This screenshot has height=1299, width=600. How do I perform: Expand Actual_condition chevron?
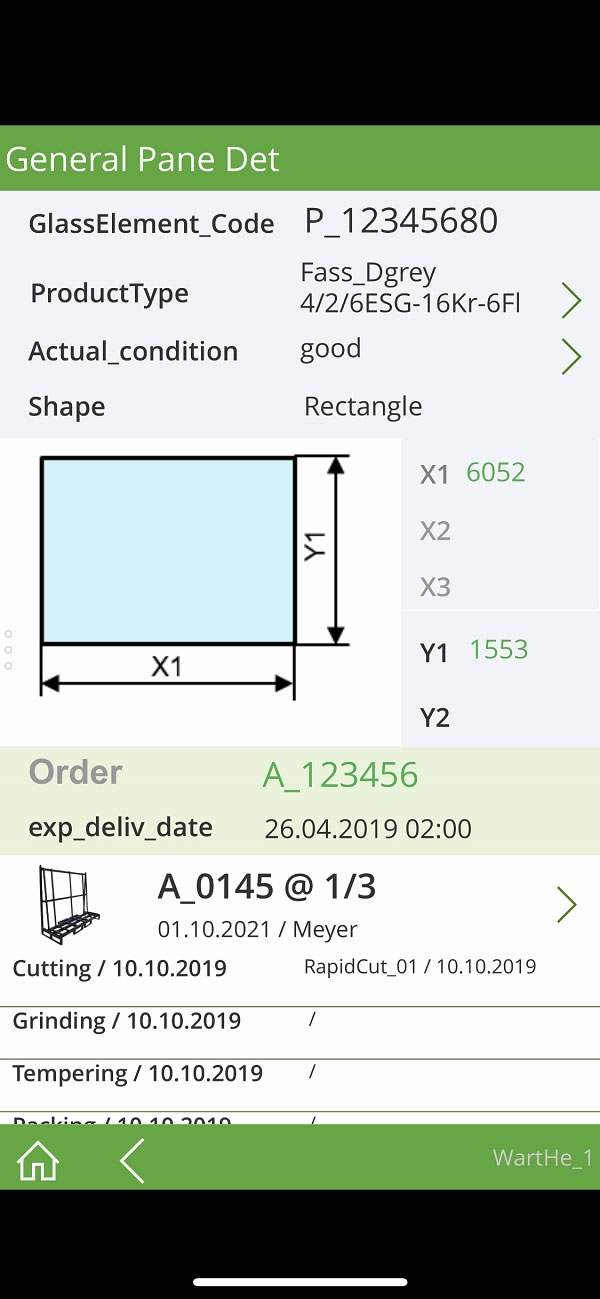571,357
